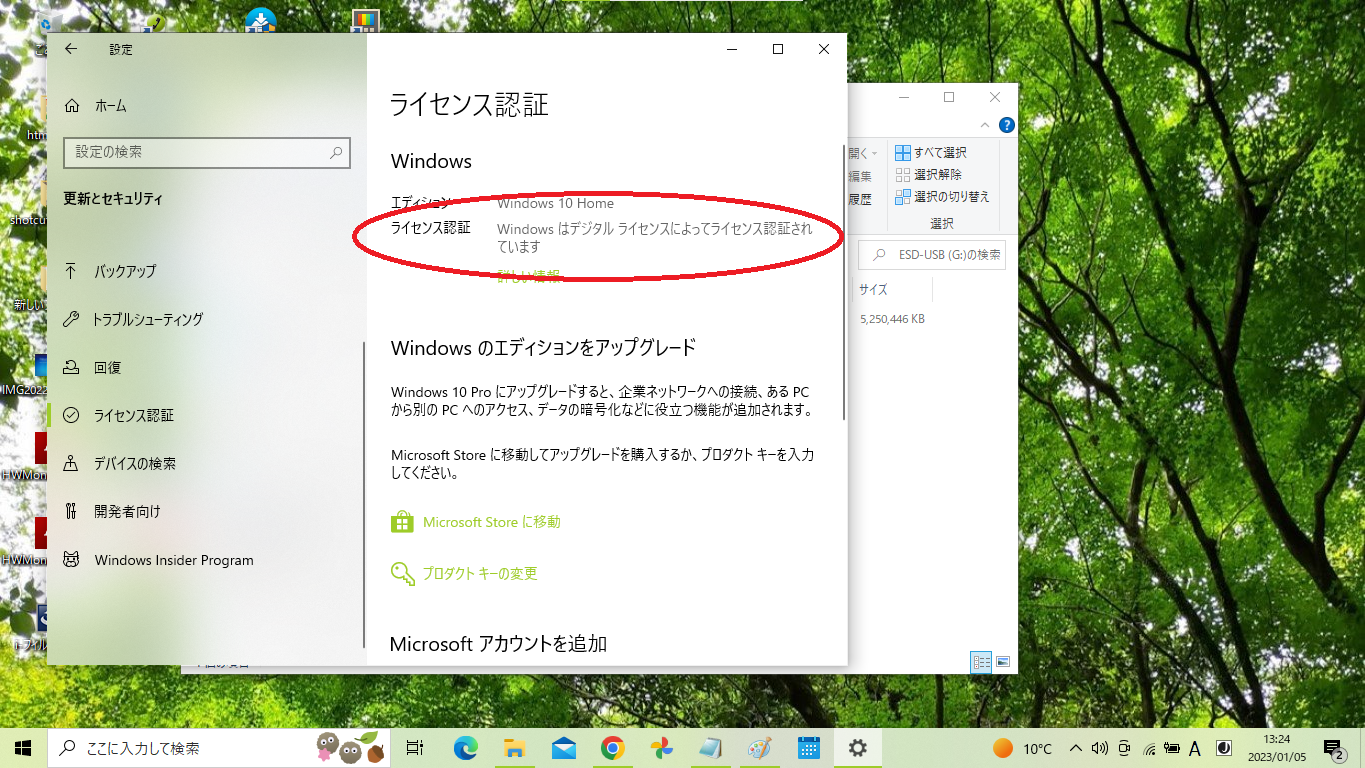The width and height of the screenshot is (1365, 768).
Task: Launch Google Chrome from the taskbar
Action: point(613,748)
